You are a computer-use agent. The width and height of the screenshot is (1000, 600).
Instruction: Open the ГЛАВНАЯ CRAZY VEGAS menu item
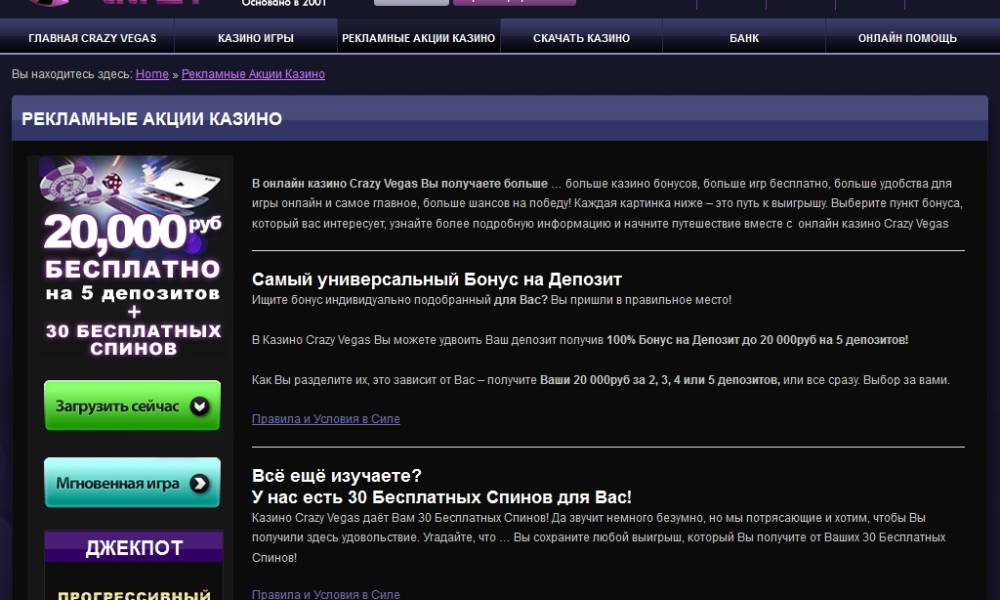tap(92, 38)
